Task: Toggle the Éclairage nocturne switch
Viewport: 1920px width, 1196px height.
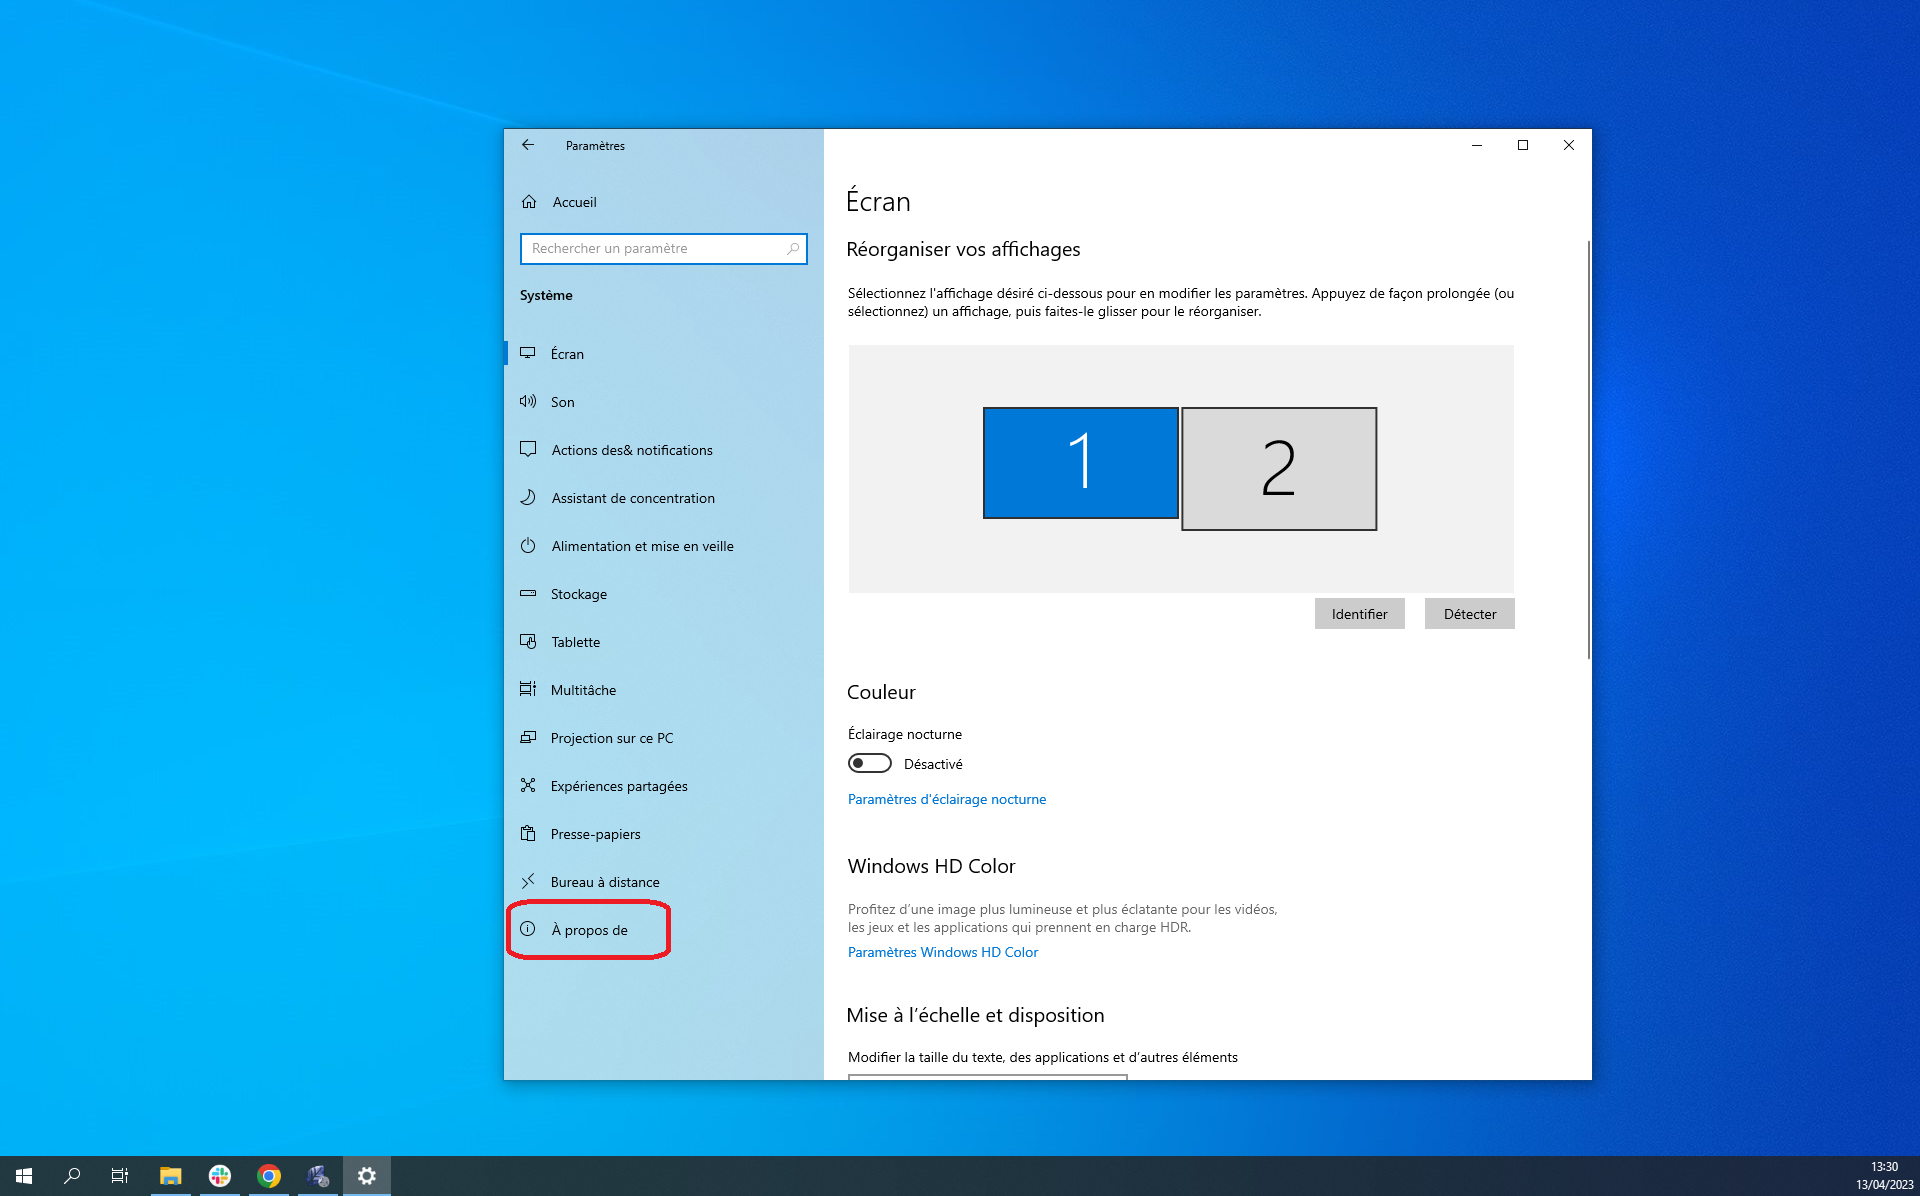Action: 869,764
